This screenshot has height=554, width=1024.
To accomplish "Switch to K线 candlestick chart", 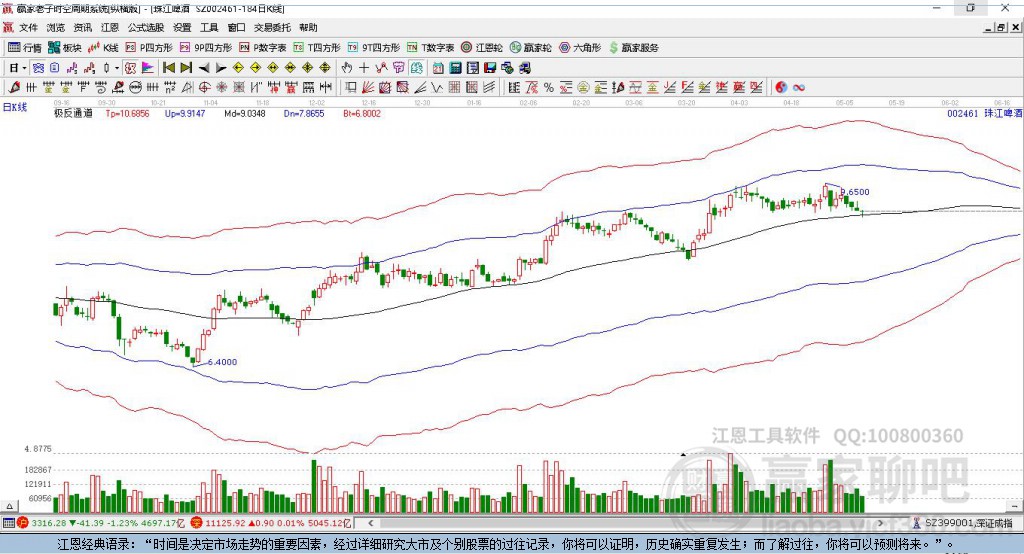I will [103, 48].
